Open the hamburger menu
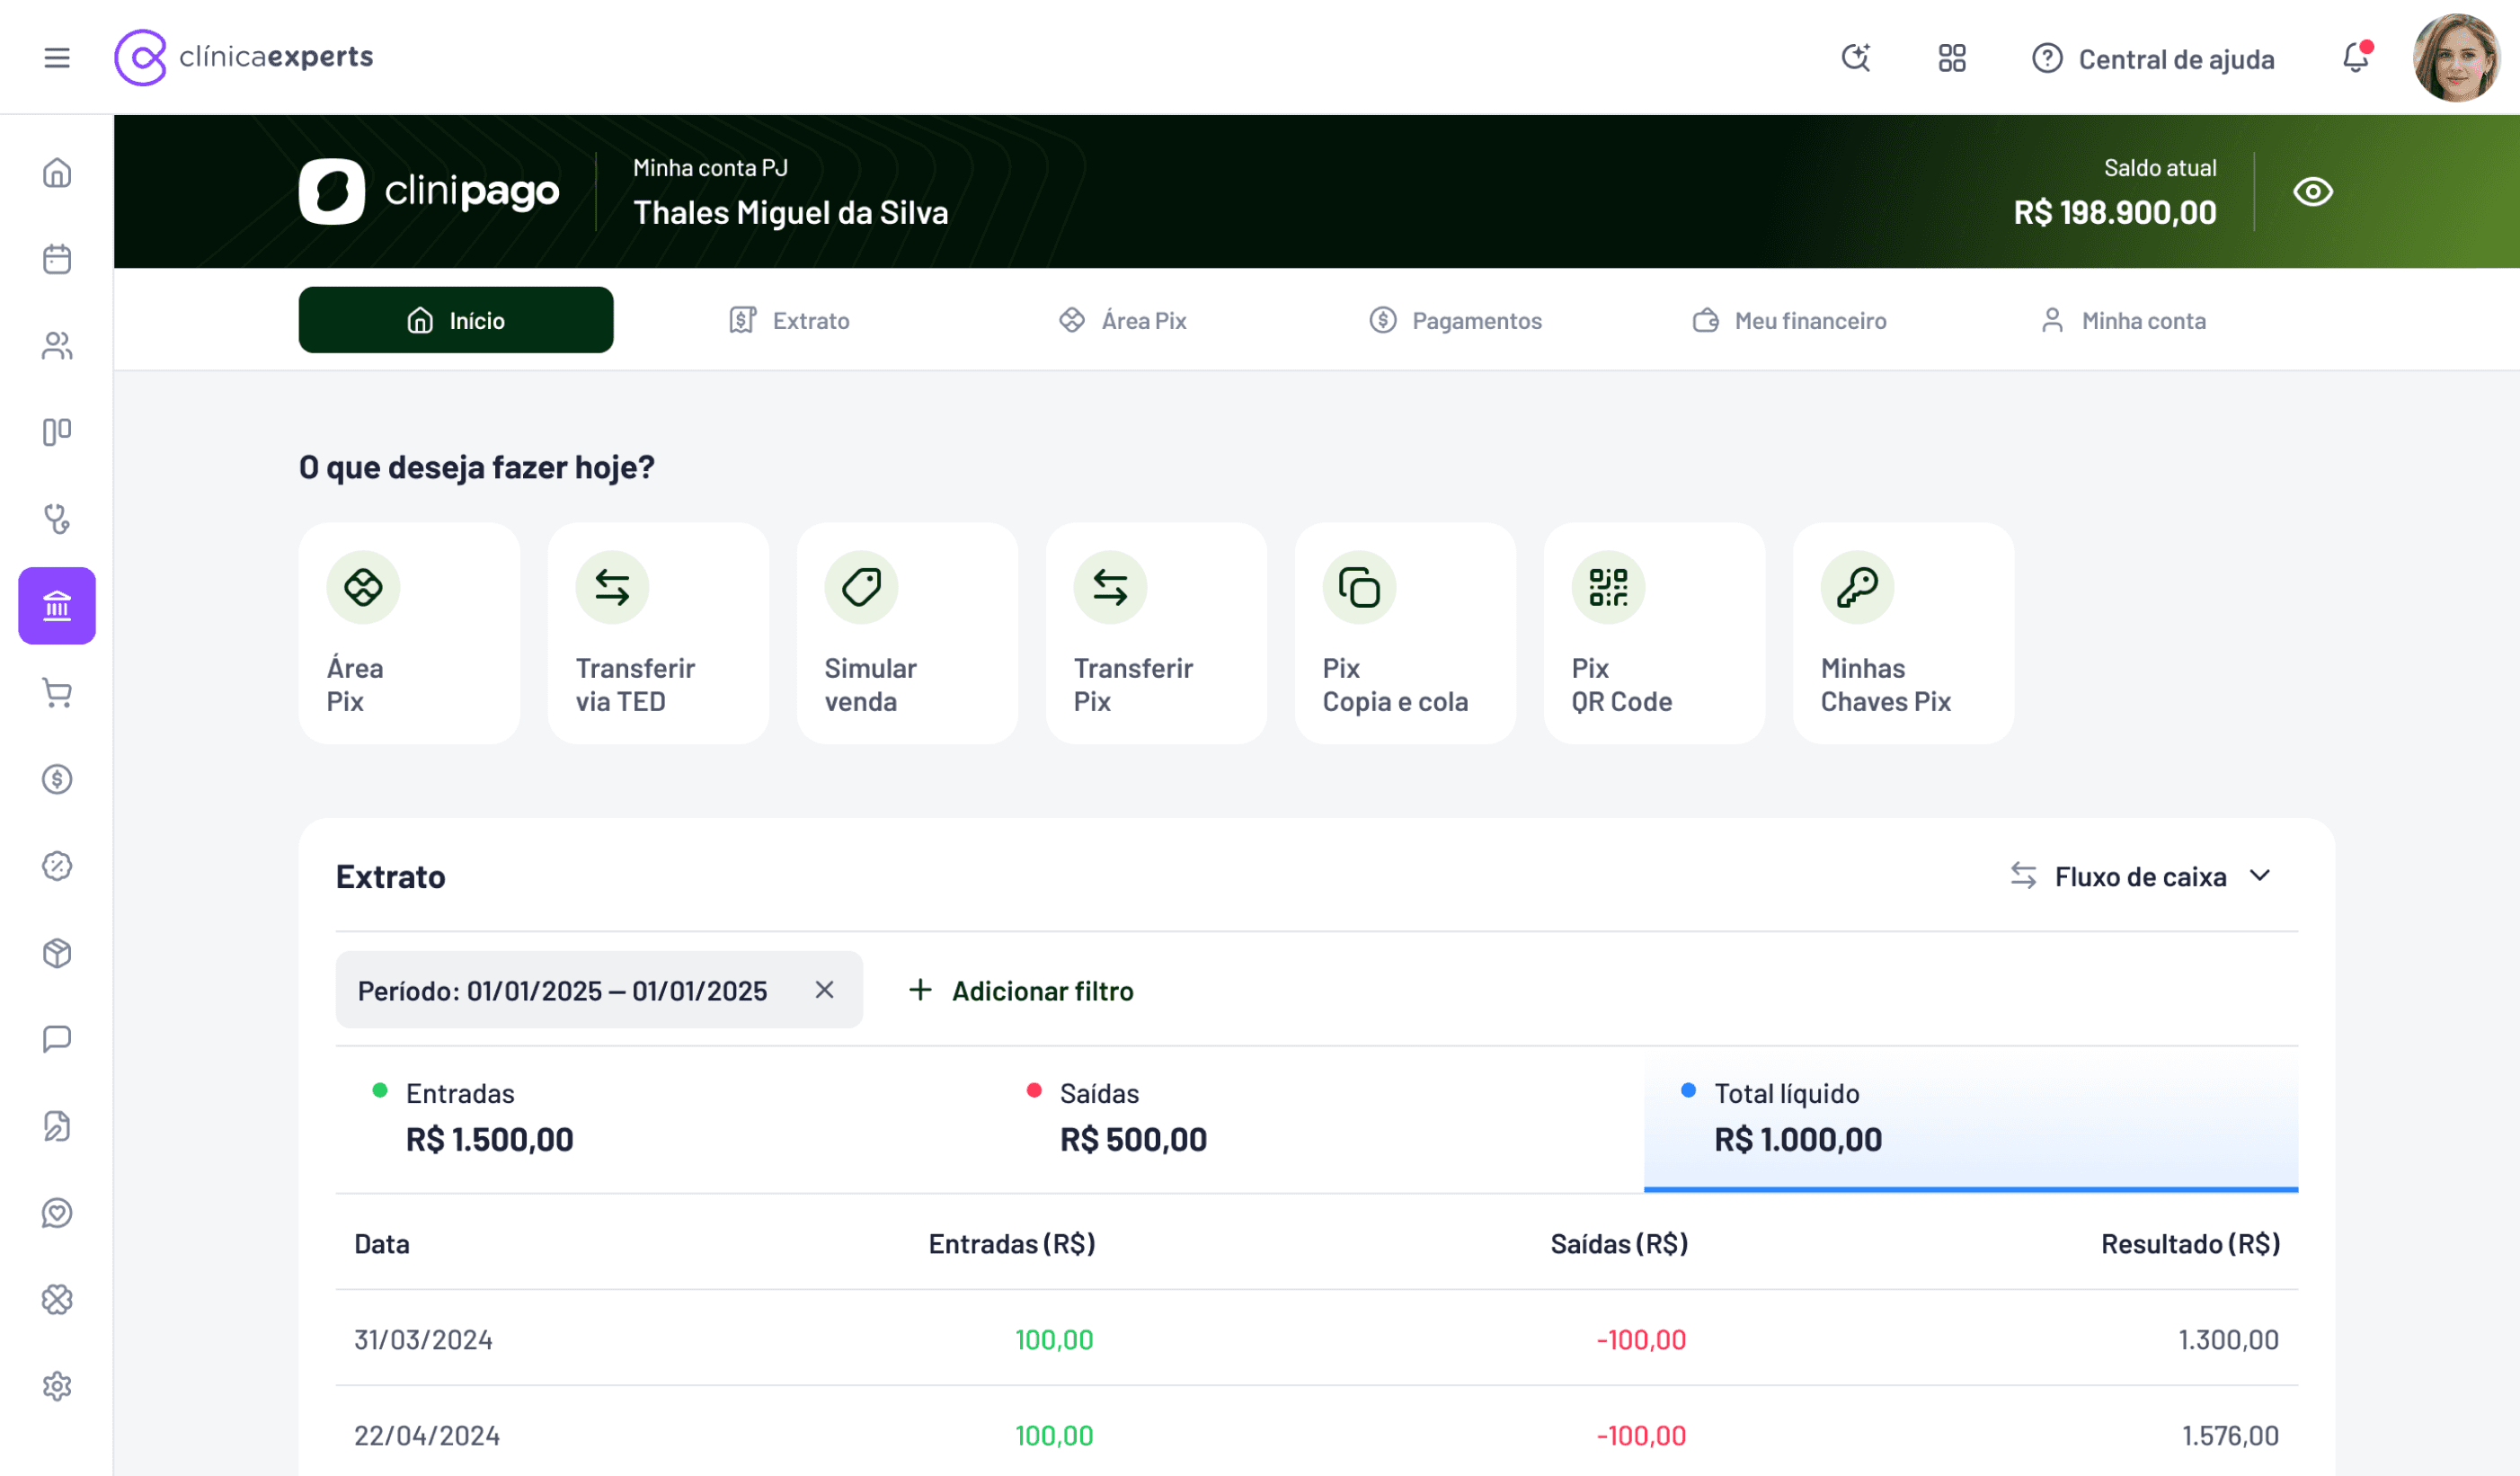Viewport: 2520px width, 1476px height. pyautogui.click(x=57, y=57)
